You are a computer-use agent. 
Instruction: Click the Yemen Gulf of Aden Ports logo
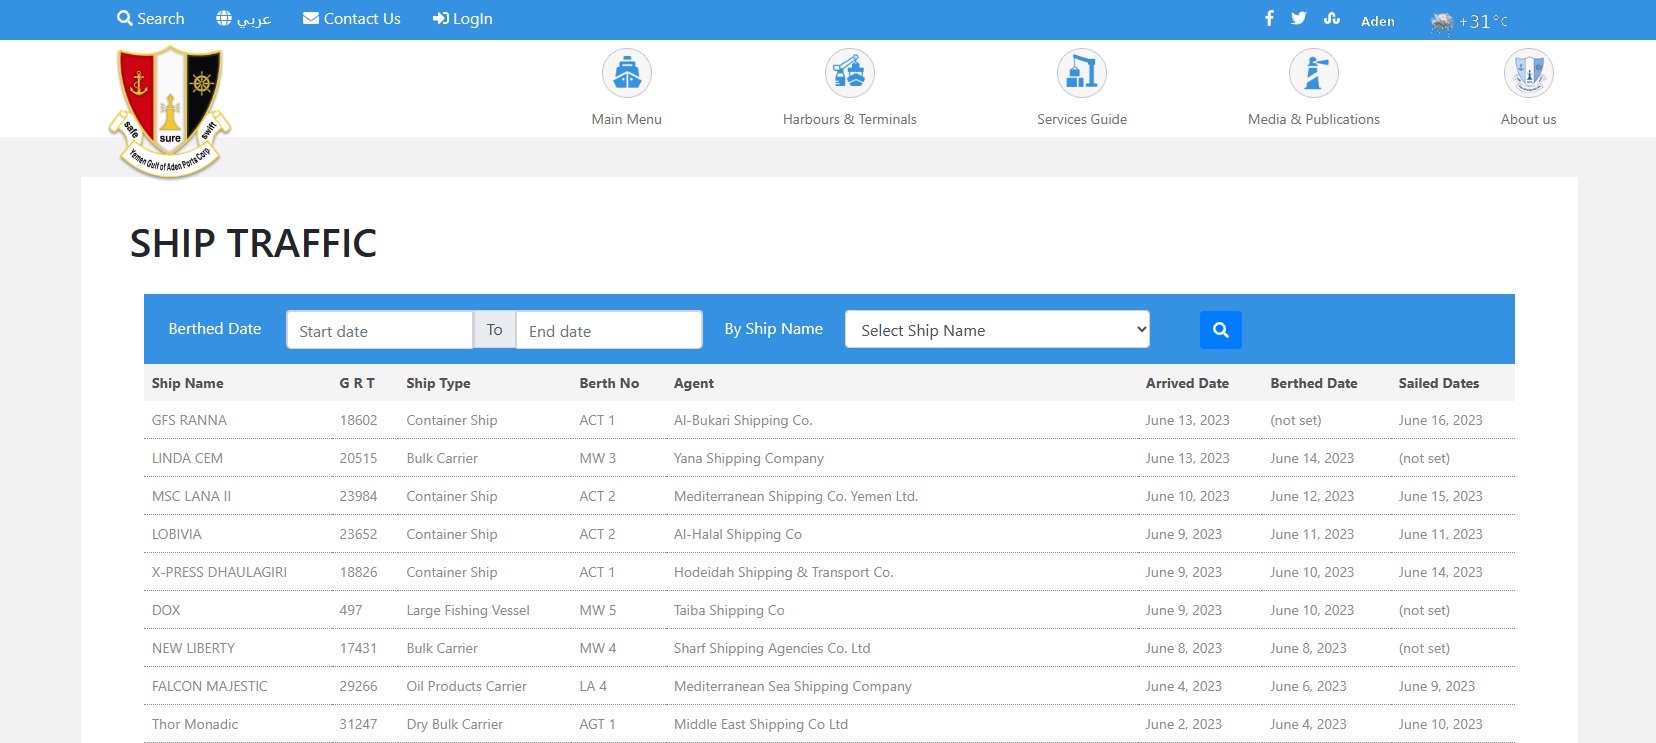click(170, 111)
